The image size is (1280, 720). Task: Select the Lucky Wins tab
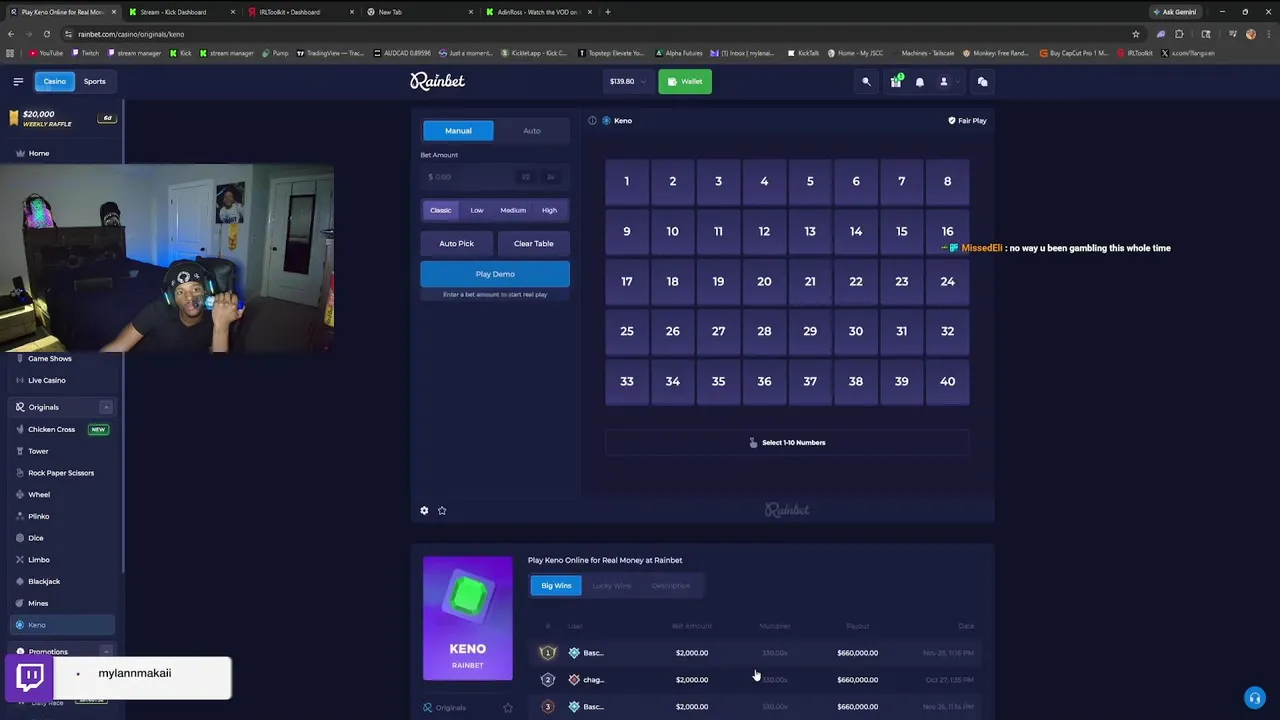click(x=611, y=586)
